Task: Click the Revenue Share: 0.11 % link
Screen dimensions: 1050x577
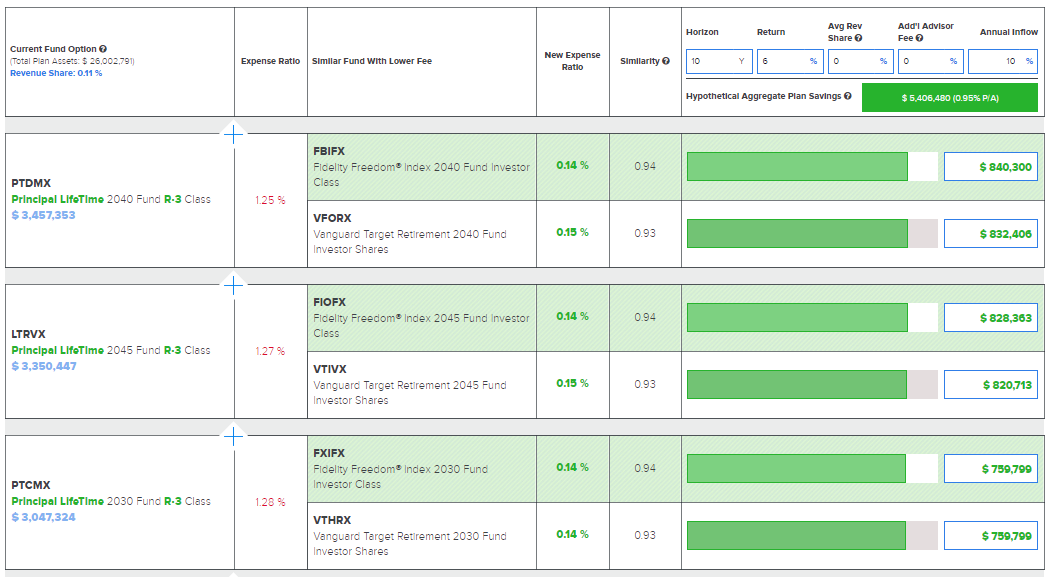Action: 56,73
